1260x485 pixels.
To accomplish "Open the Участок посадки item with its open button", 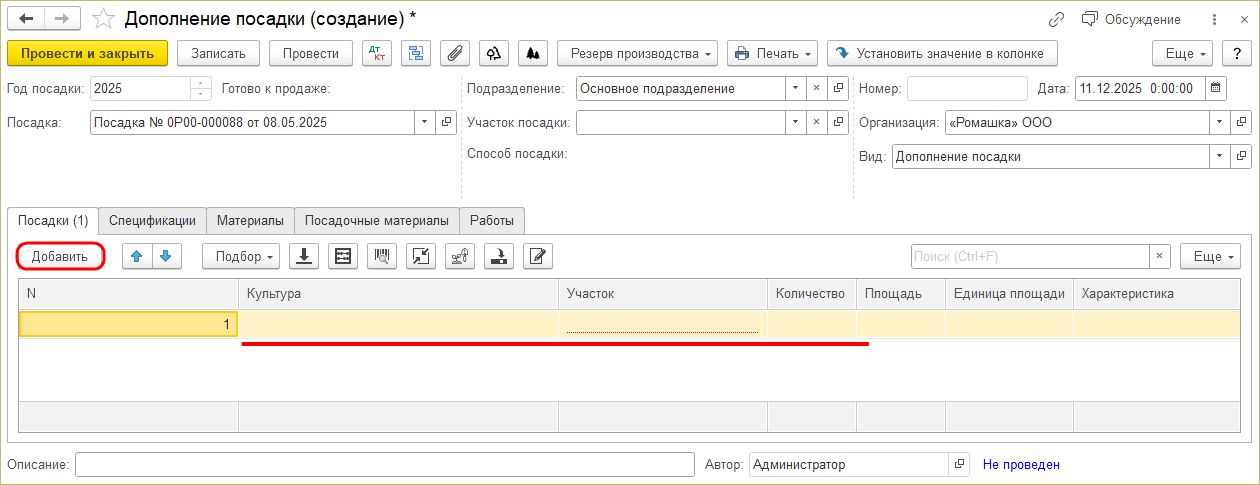I will pos(838,122).
